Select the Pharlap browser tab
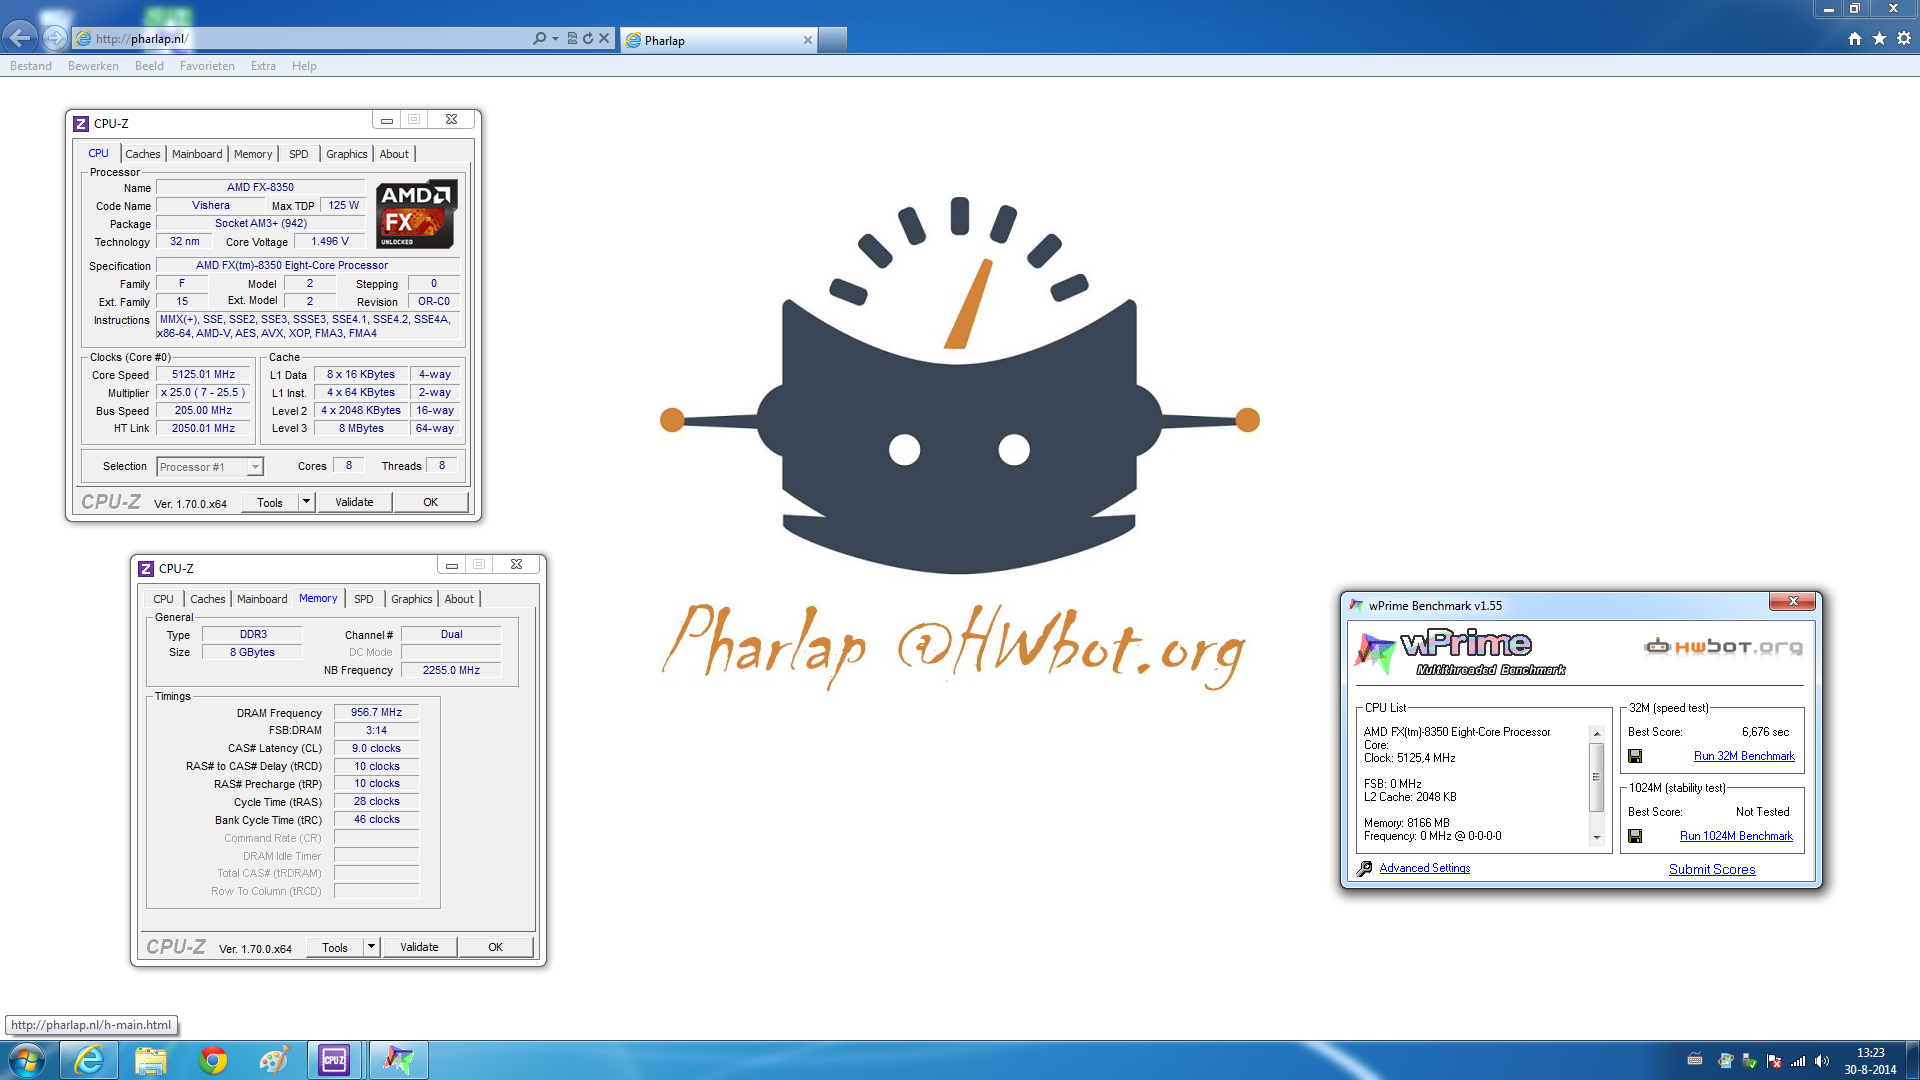The image size is (1920, 1080). [x=718, y=40]
